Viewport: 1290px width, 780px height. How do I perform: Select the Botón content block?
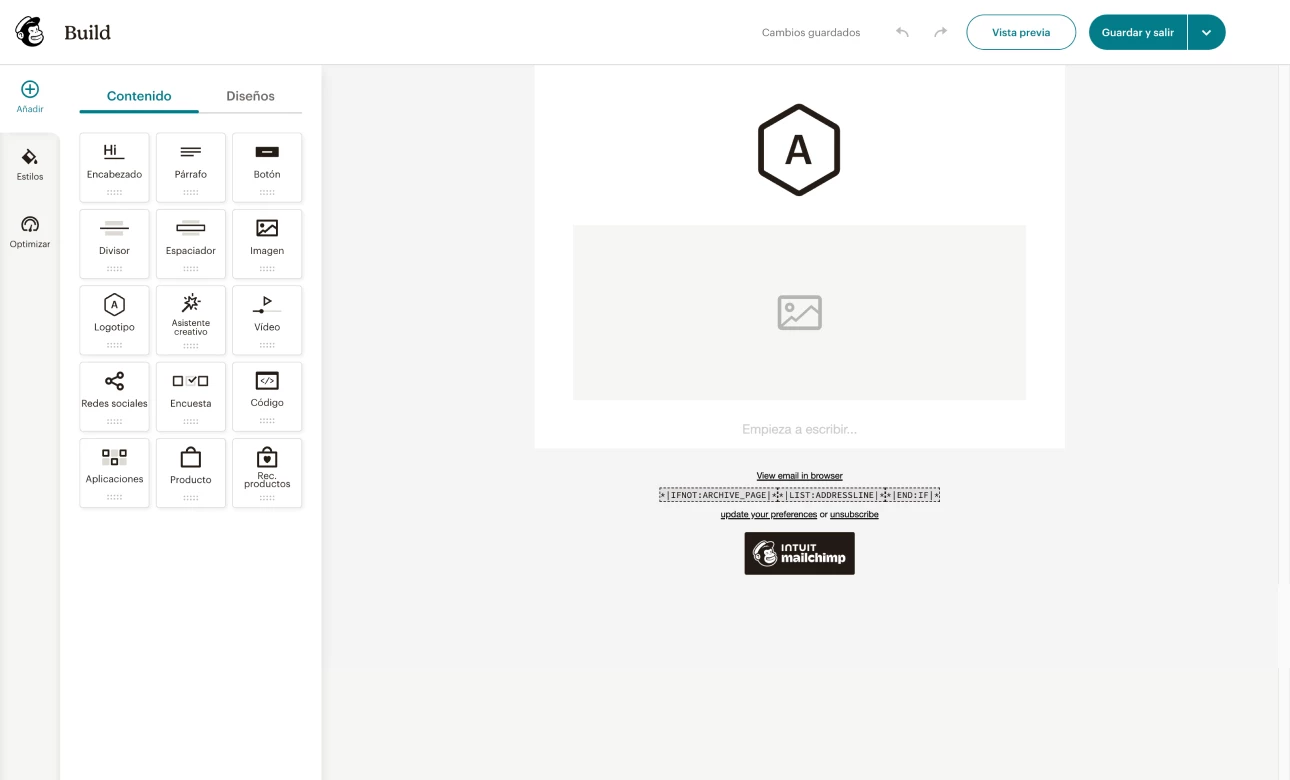(x=267, y=165)
